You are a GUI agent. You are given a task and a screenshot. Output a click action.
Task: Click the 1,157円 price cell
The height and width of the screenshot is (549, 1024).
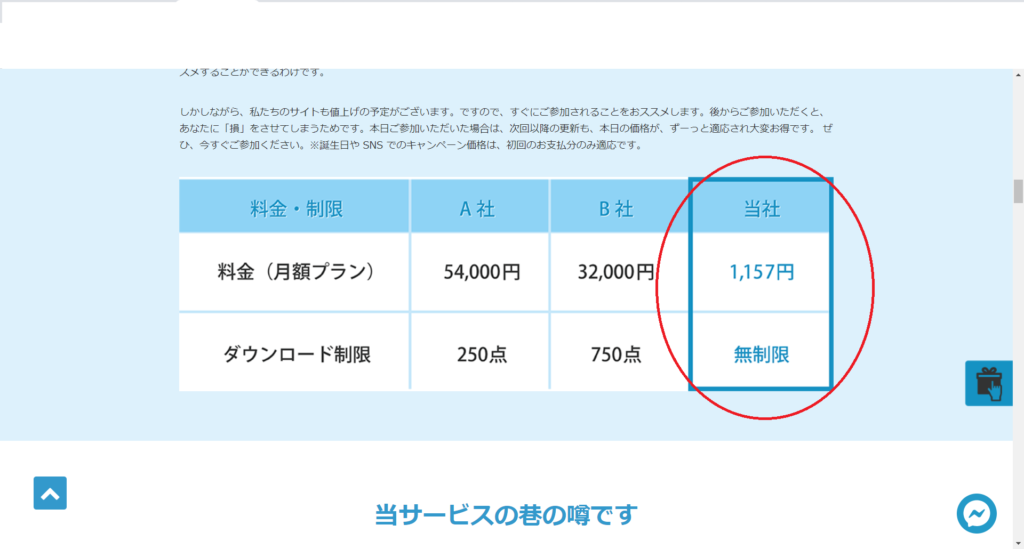point(761,272)
